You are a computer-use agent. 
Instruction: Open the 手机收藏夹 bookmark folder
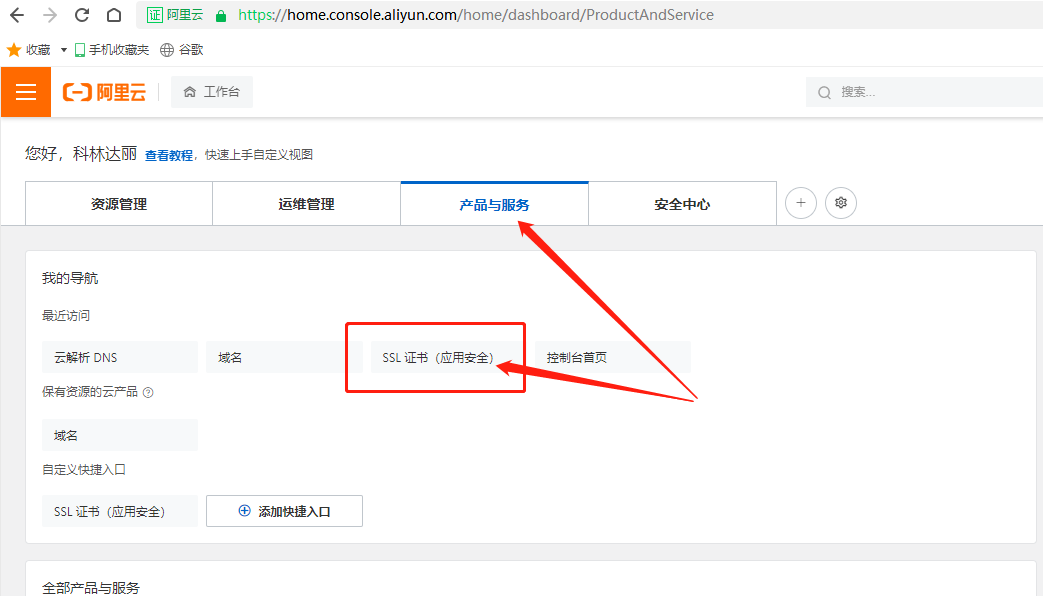[112, 50]
